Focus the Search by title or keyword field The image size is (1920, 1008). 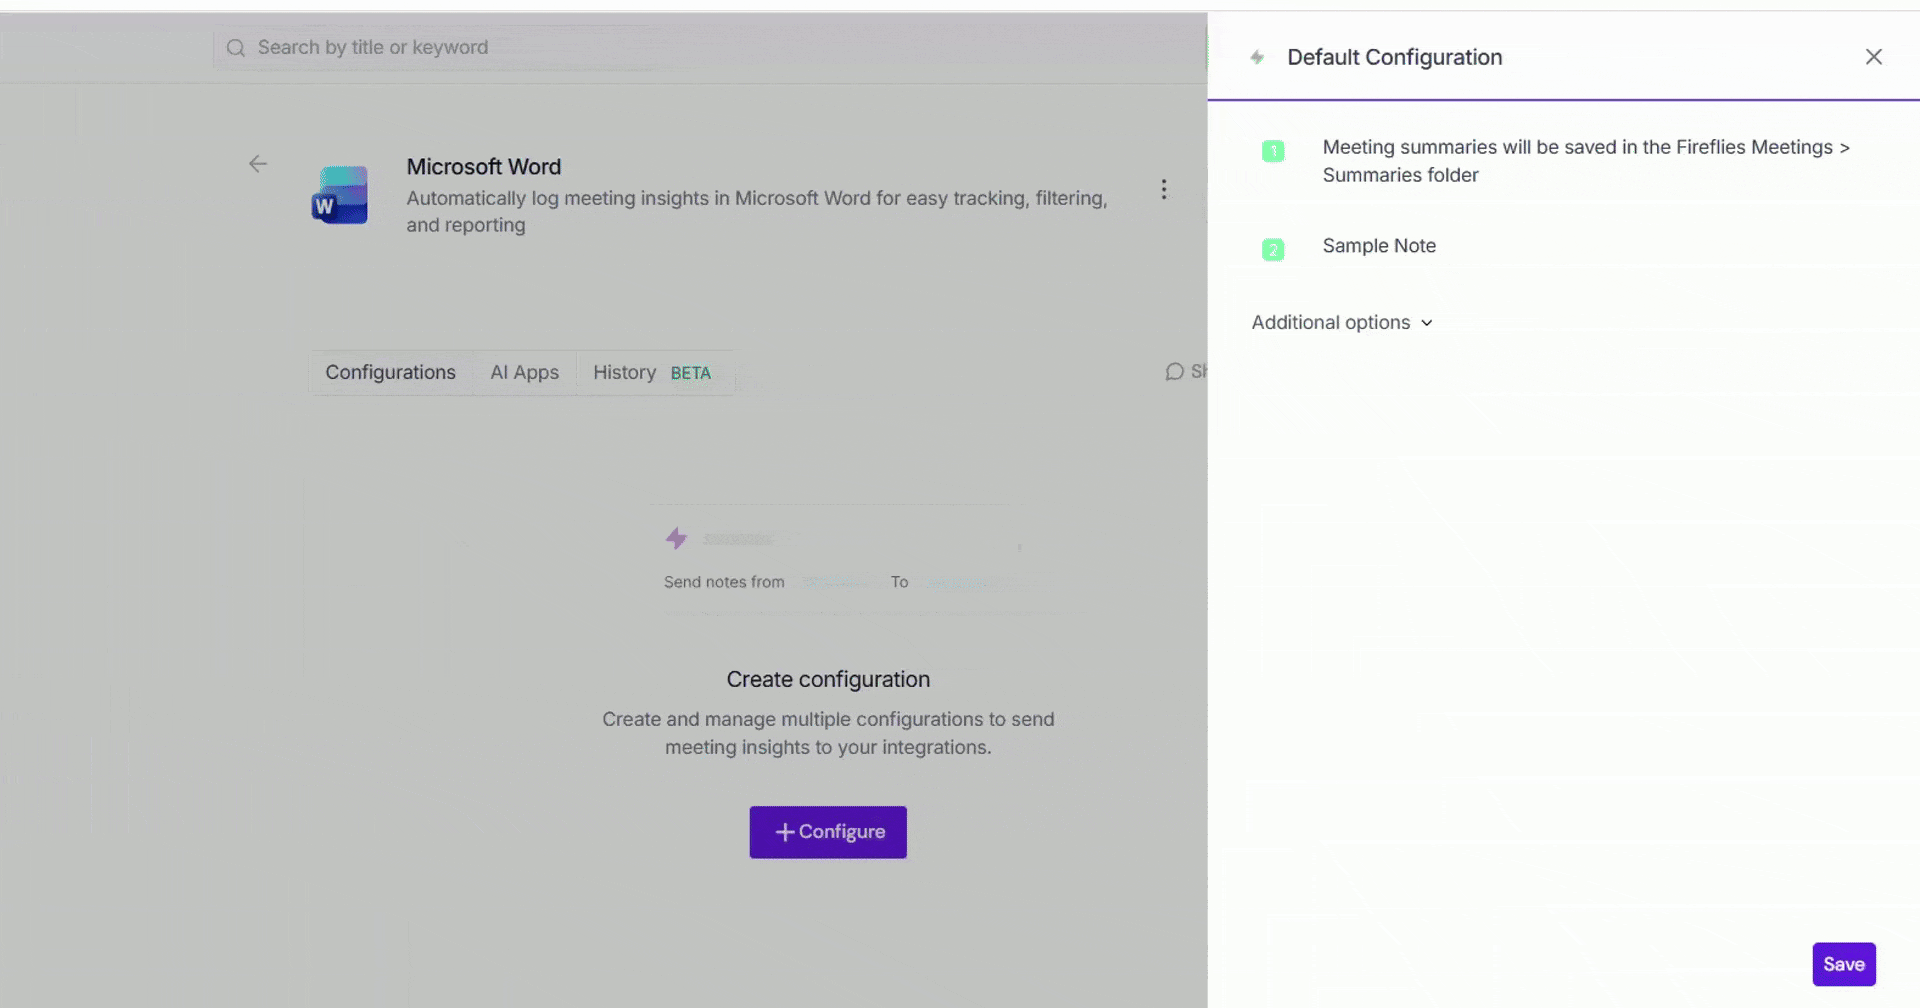[x=710, y=47]
